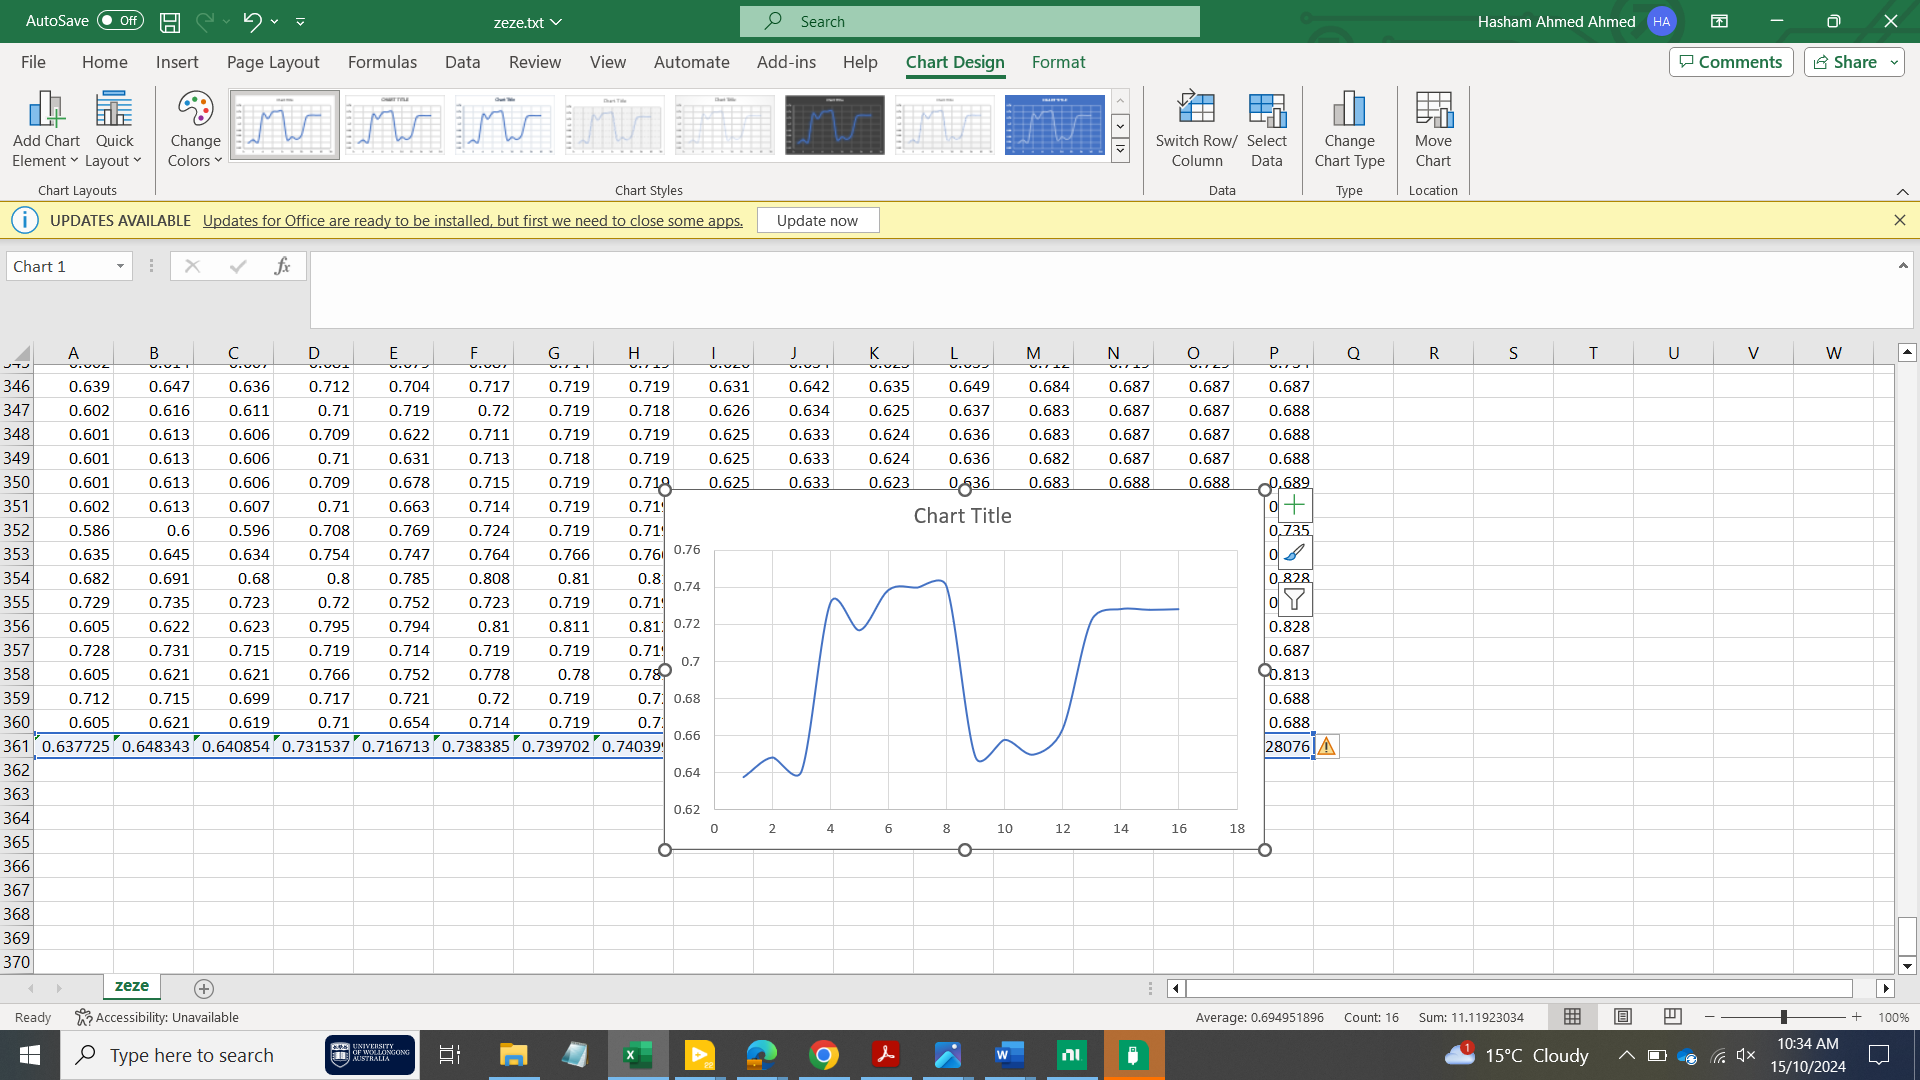Open the Chart Styles paintbrush button

(1294, 553)
